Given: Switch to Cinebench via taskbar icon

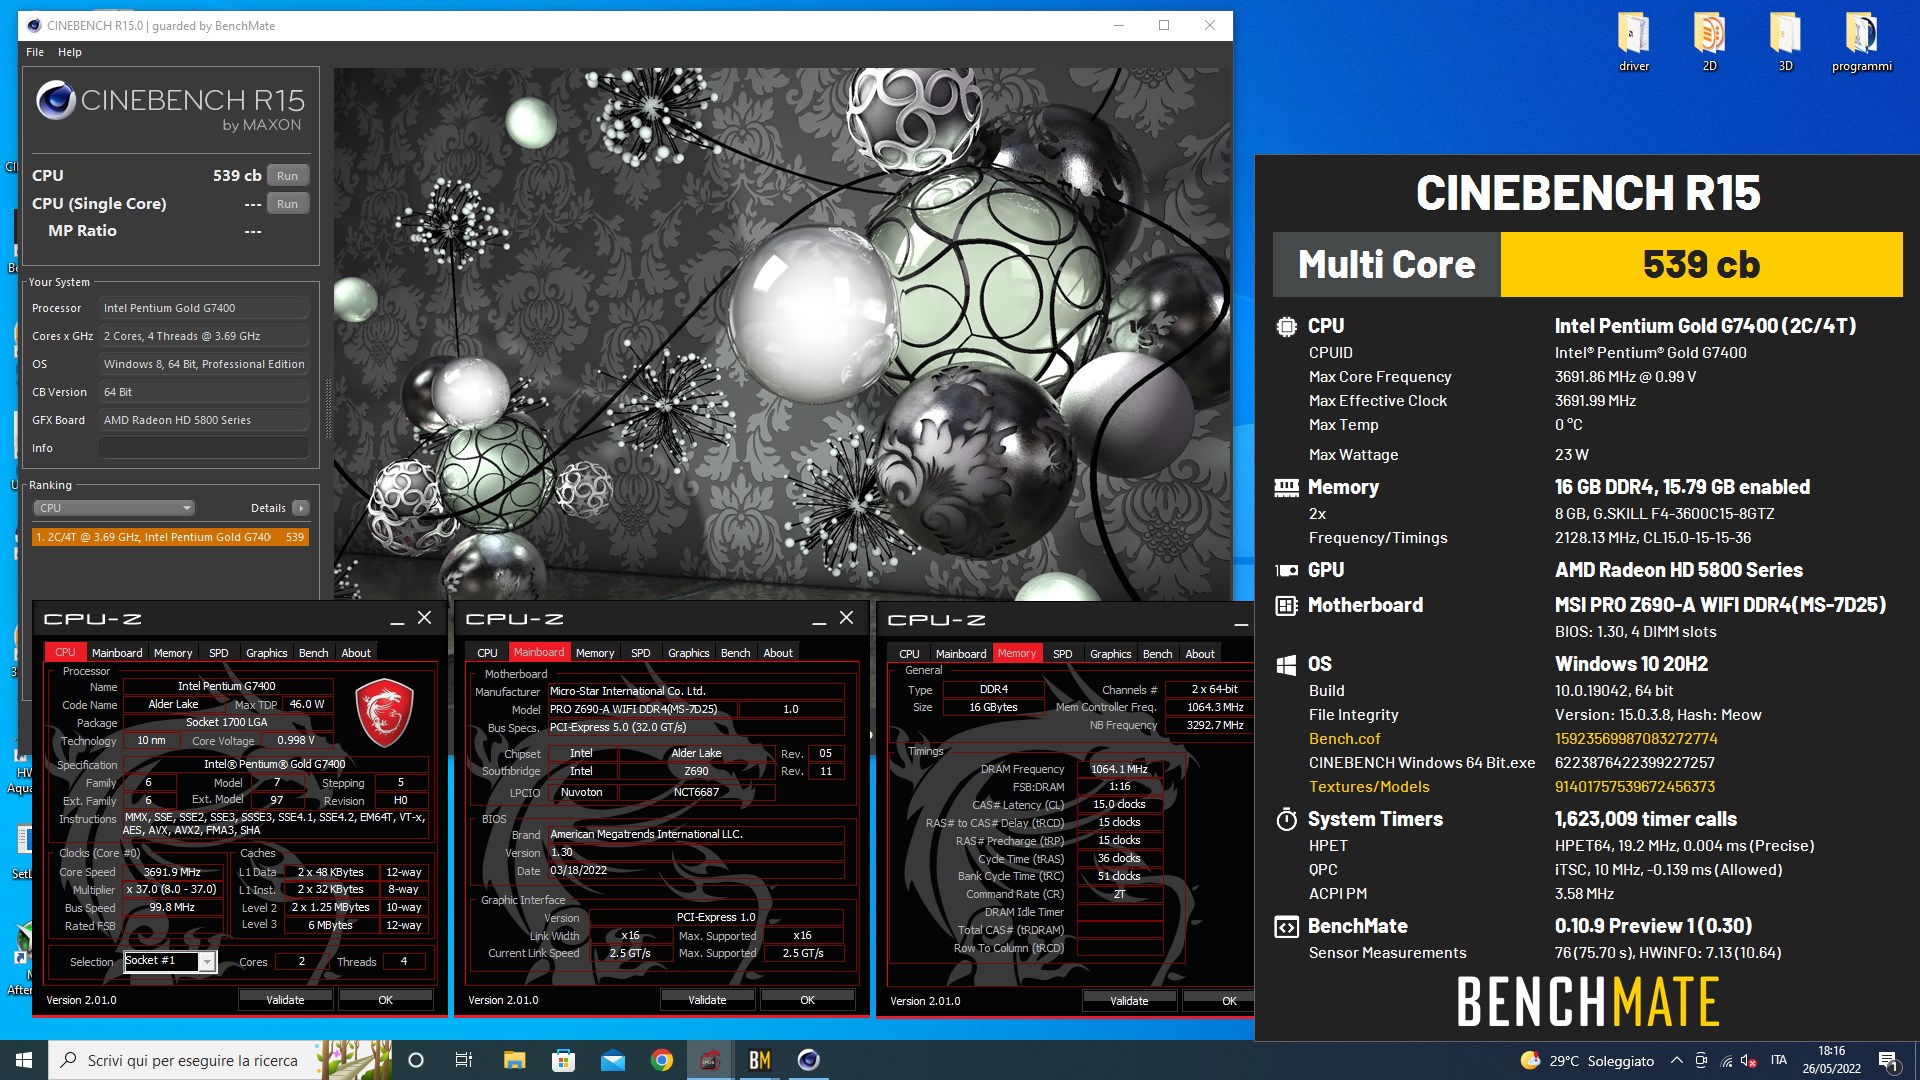Looking at the screenshot, I should (808, 1060).
